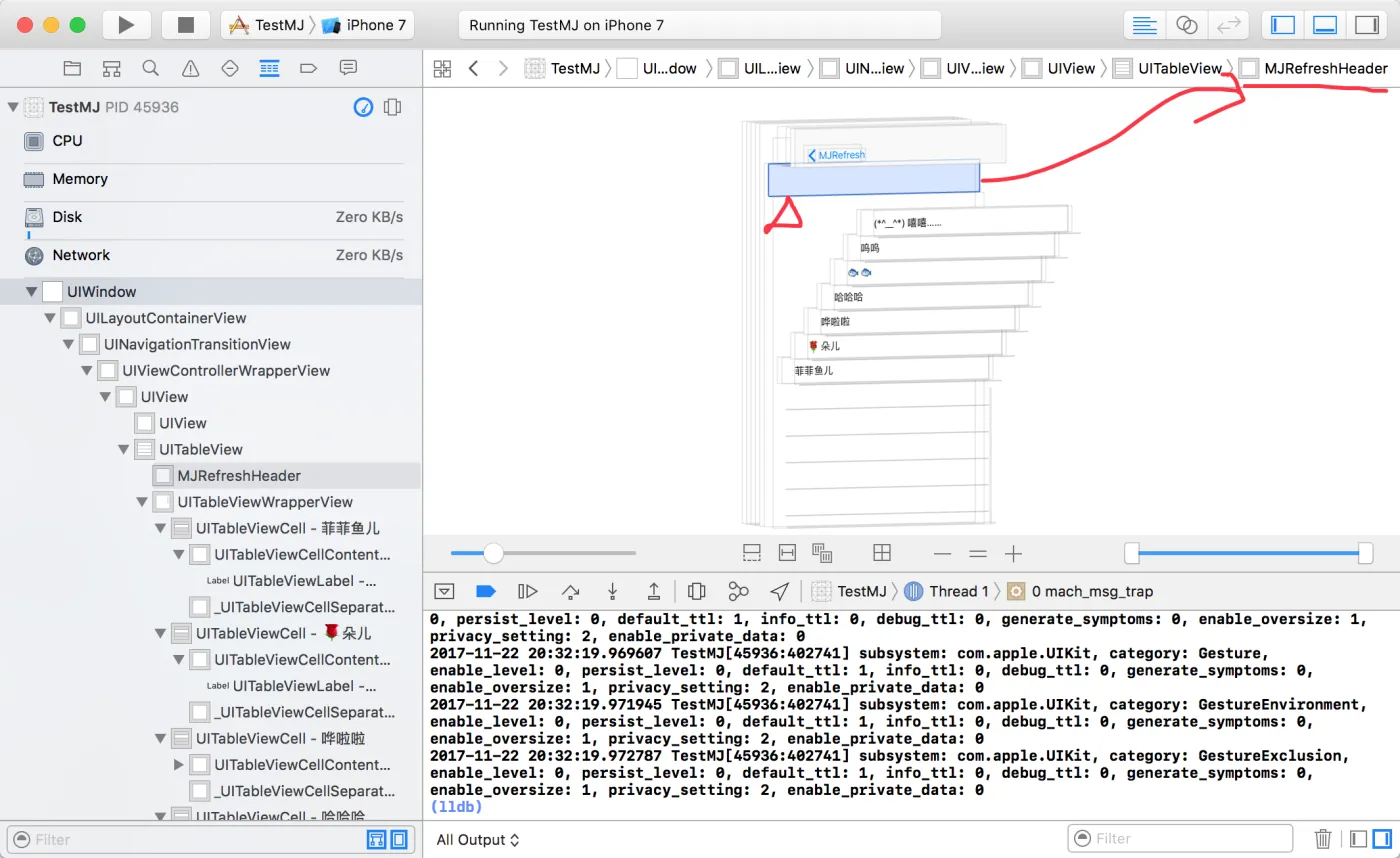Collapse the UIWindow tree node
The height and width of the screenshot is (858, 1400).
[31, 292]
